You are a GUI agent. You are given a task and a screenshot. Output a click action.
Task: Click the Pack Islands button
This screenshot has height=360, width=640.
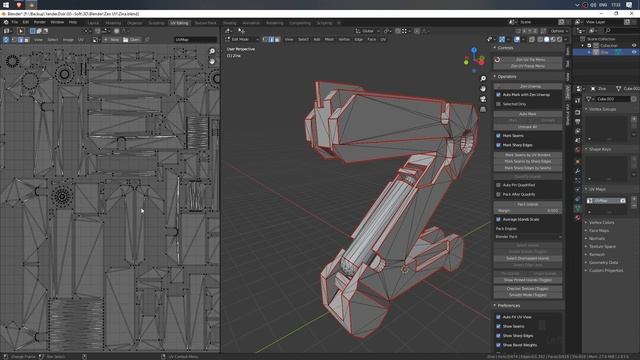click(528, 204)
